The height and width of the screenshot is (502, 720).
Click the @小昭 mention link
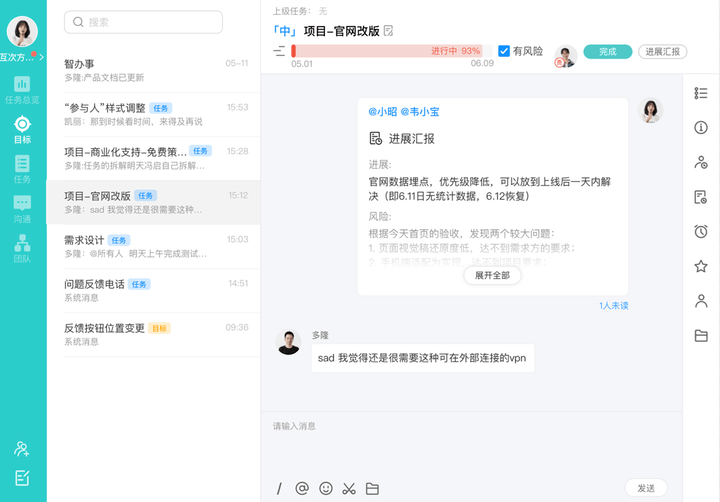pos(382,112)
